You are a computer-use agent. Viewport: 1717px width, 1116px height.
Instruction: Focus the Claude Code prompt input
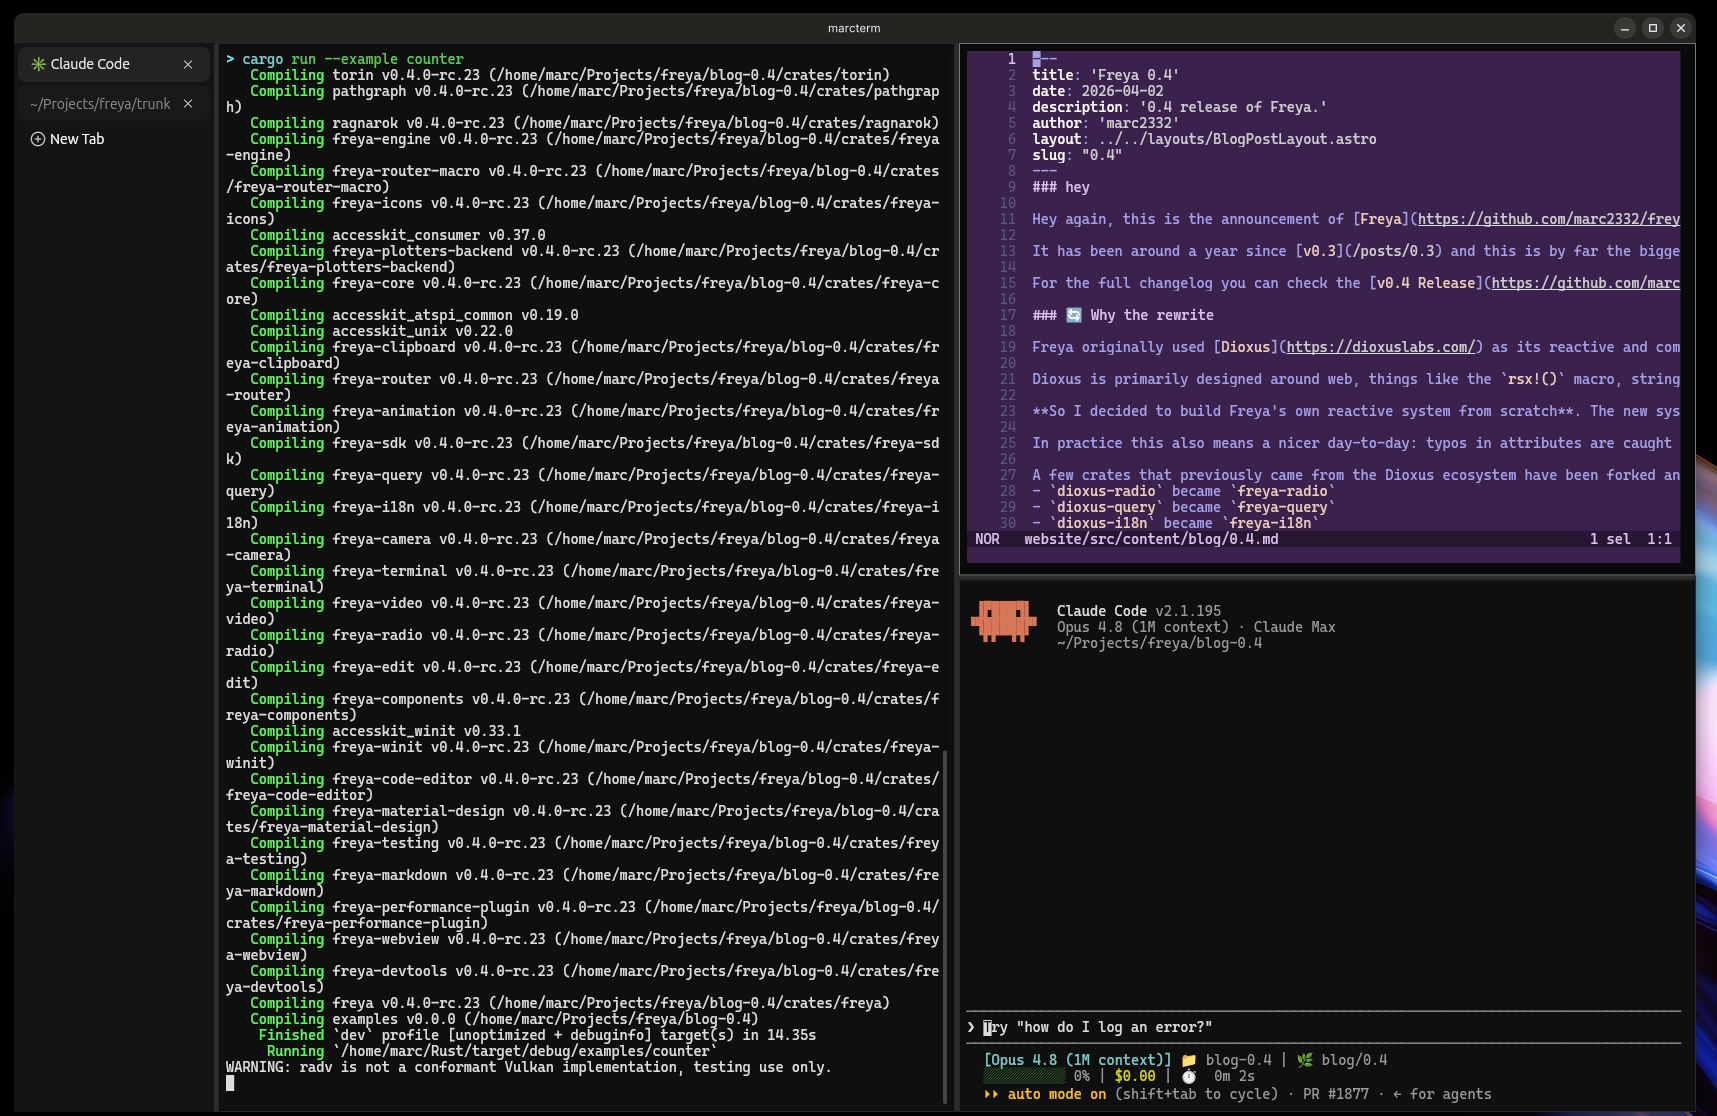pyautogui.click(x=1323, y=1027)
